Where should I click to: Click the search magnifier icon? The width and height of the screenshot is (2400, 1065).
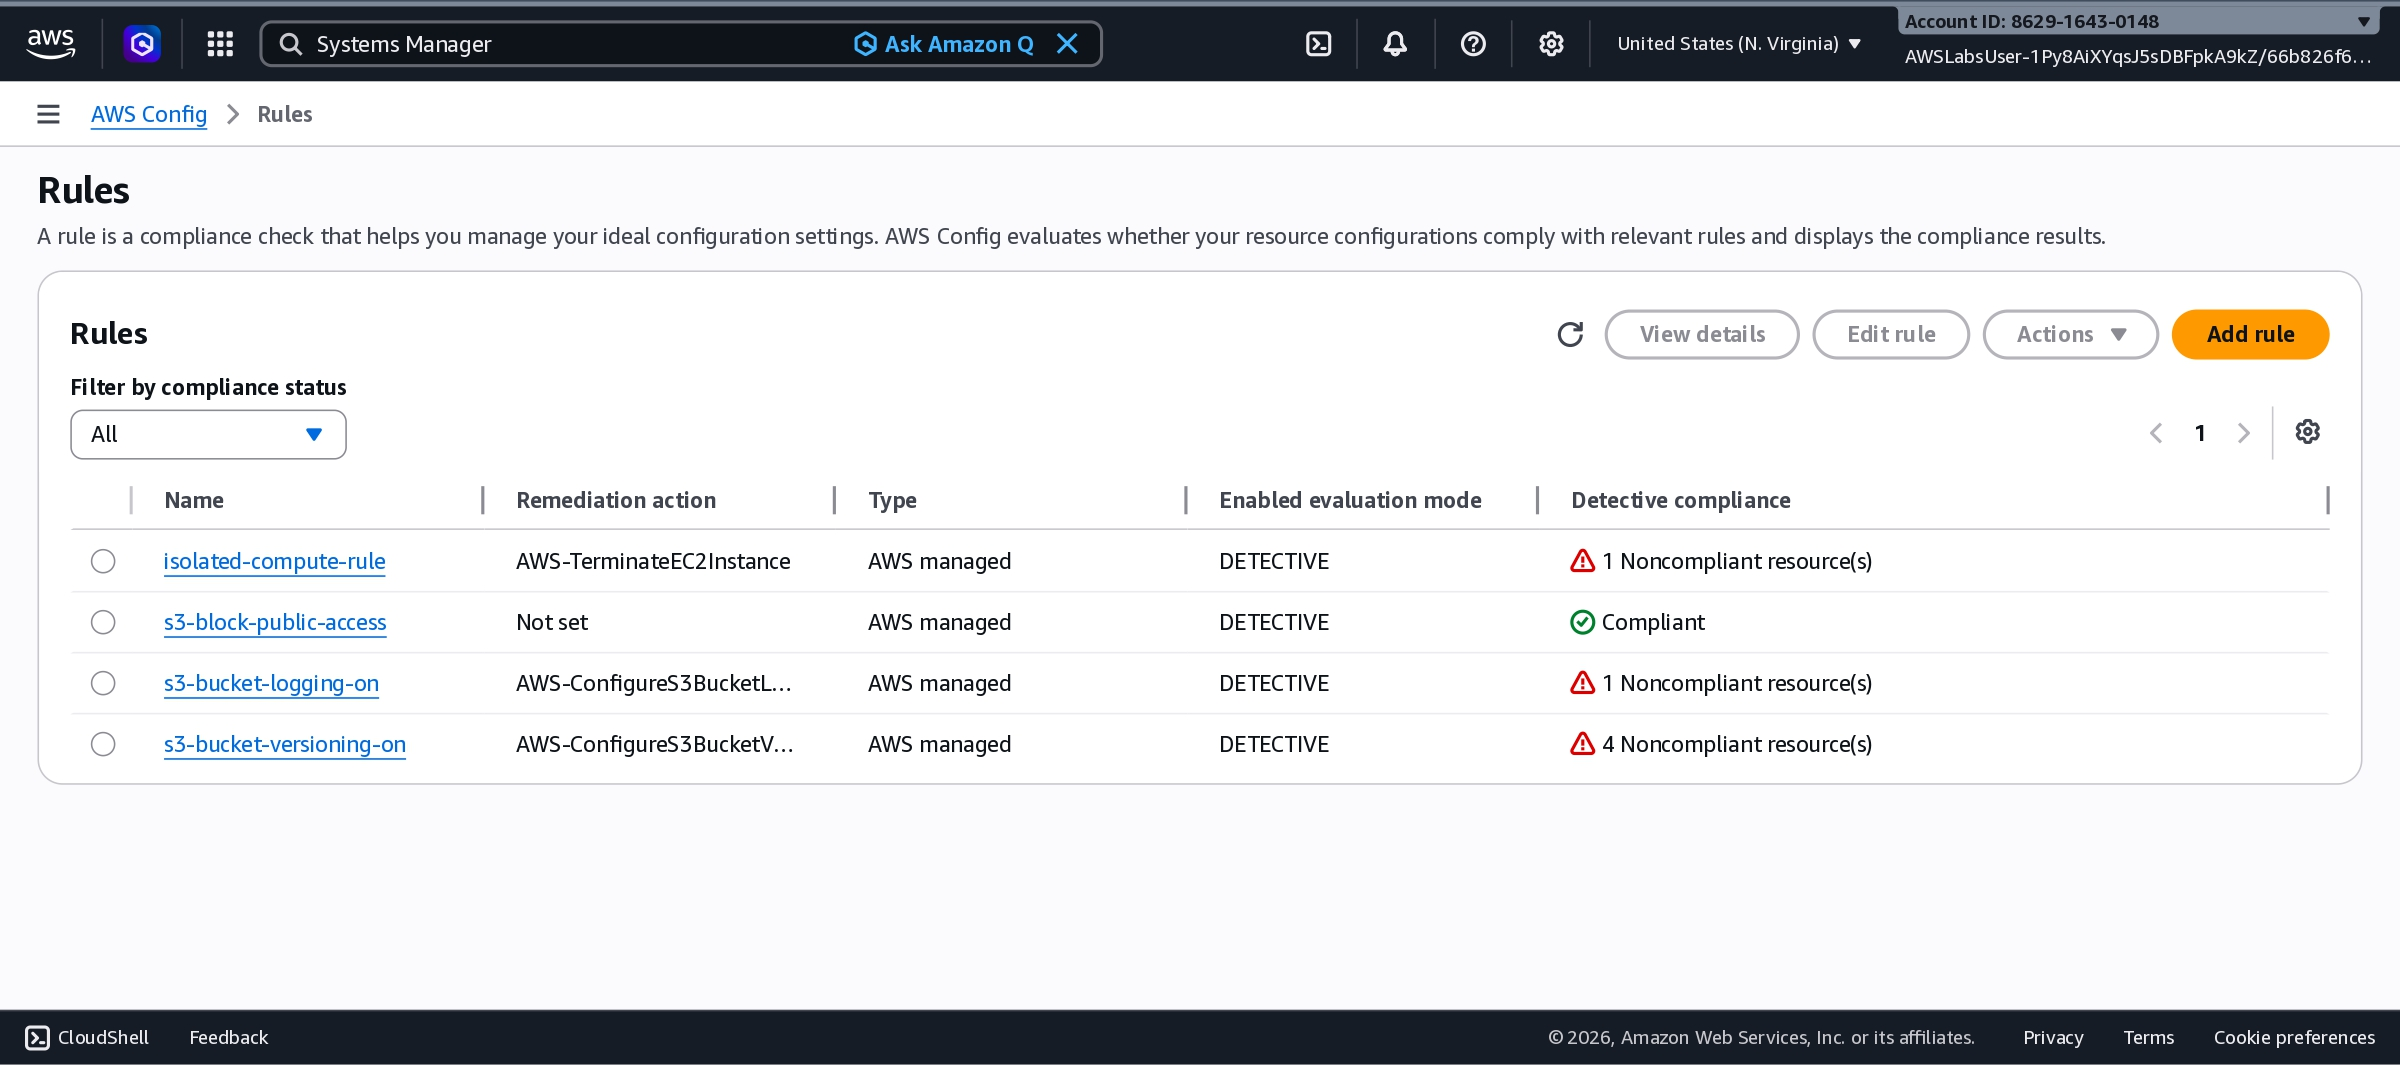click(291, 44)
